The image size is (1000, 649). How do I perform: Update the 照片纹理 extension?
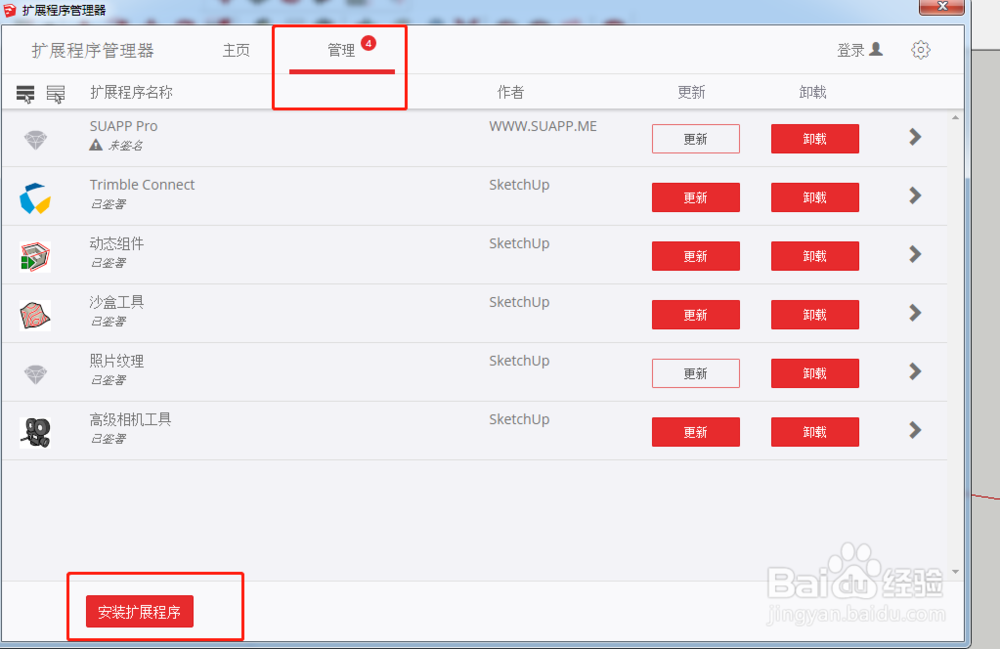click(696, 374)
